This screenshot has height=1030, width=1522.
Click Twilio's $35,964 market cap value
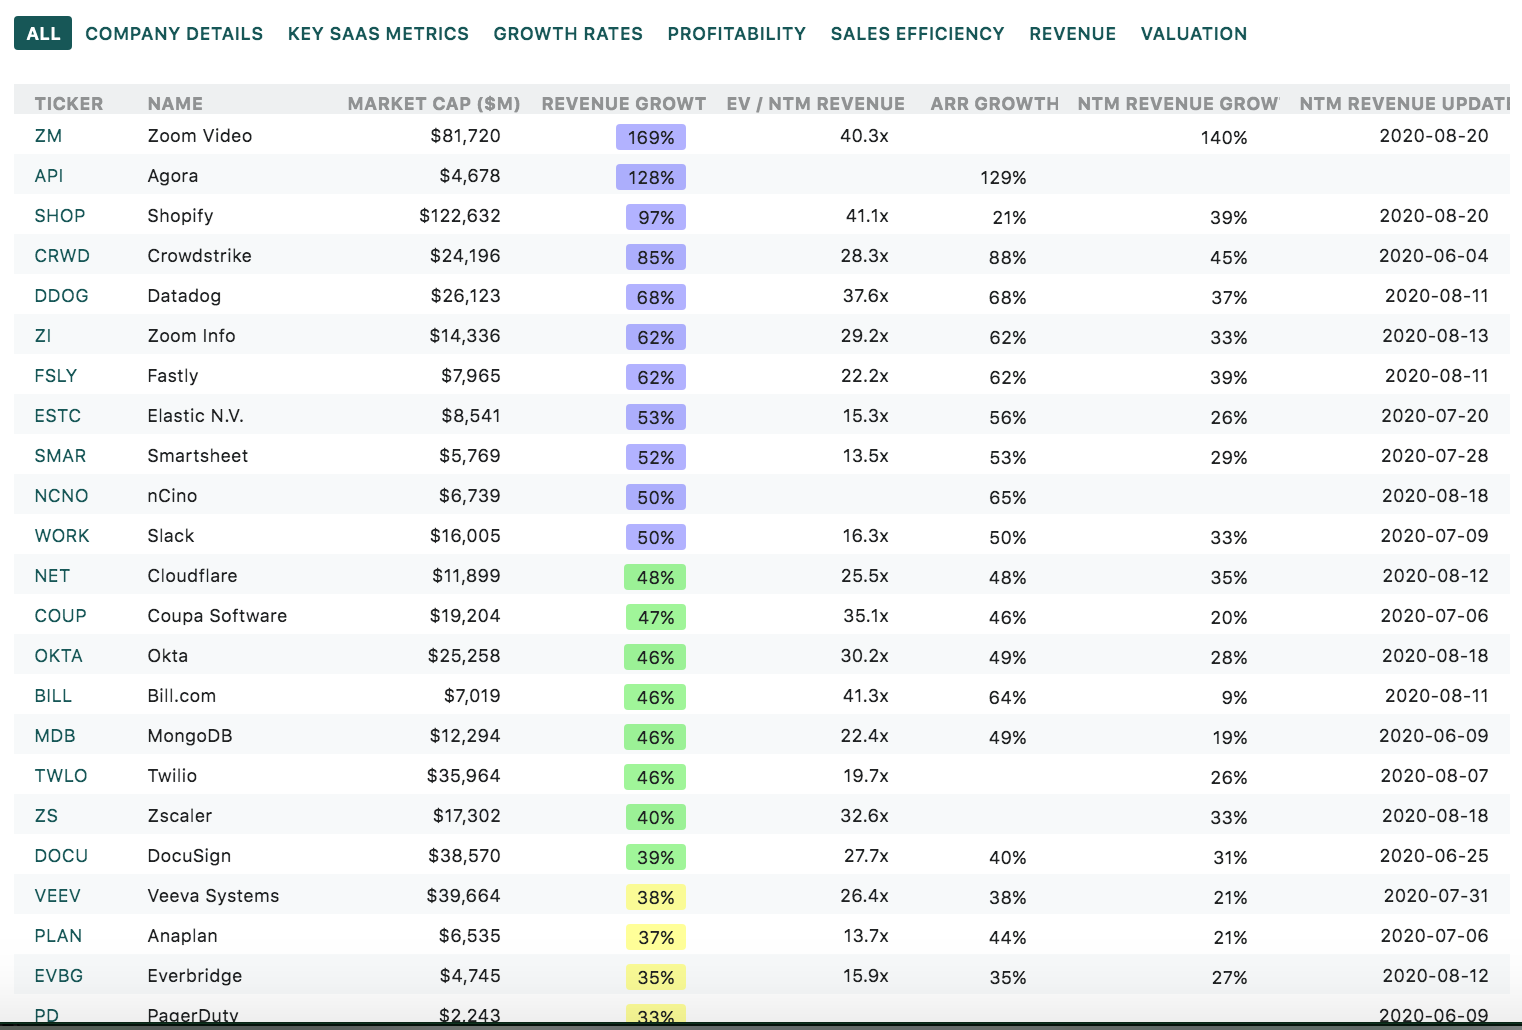pyautogui.click(x=464, y=776)
